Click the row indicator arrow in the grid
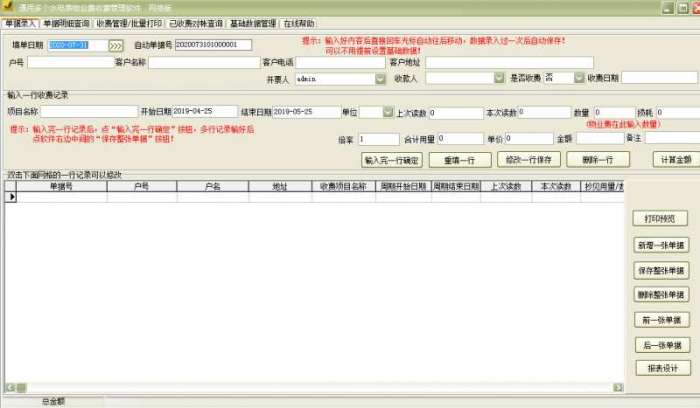 (x=11, y=197)
